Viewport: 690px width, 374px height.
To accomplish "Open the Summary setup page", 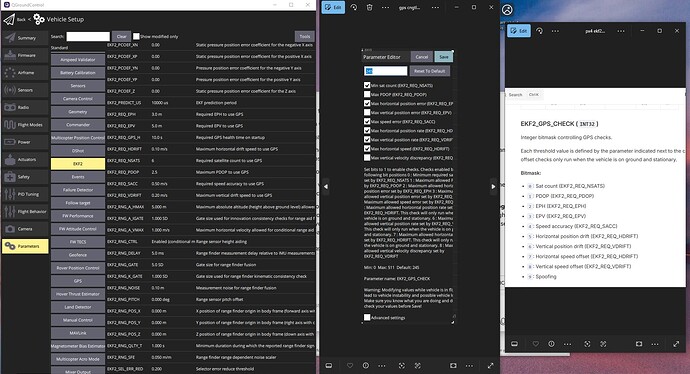I will coord(25,38).
